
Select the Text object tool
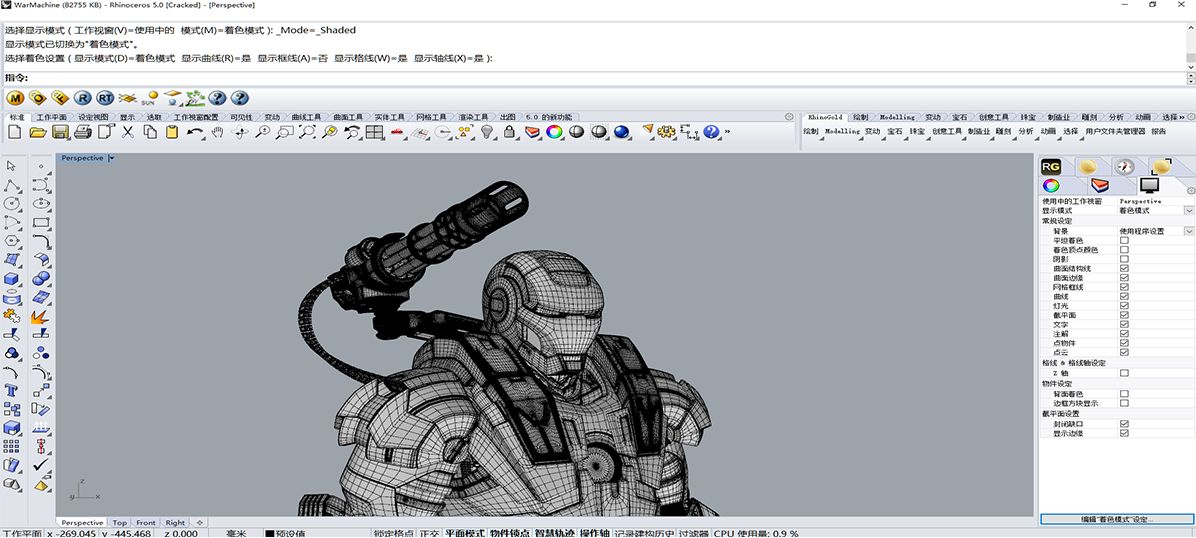[x=12, y=390]
